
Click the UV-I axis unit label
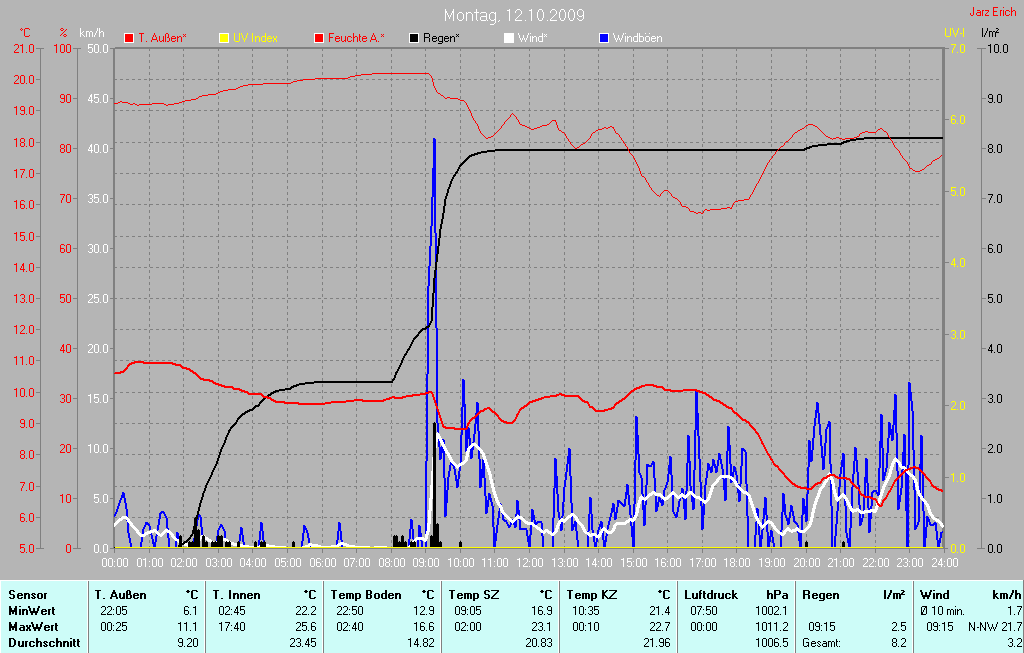pyautogui.click(x=954, y=33)
